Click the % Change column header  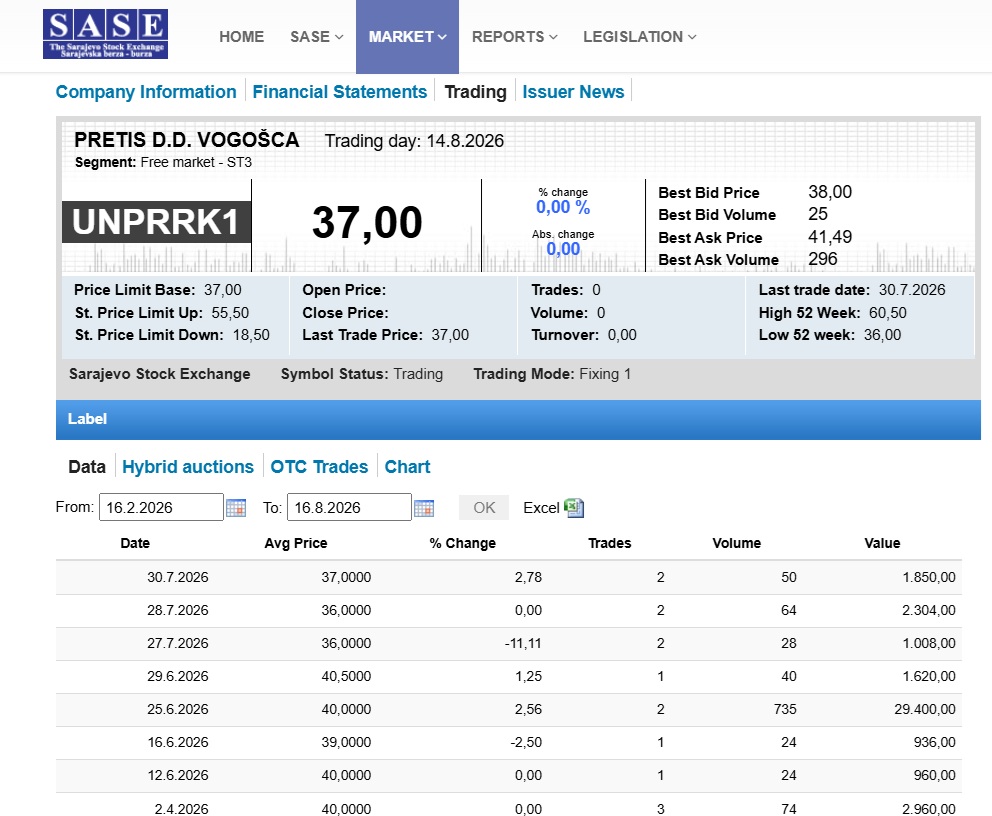pos(462,543)
